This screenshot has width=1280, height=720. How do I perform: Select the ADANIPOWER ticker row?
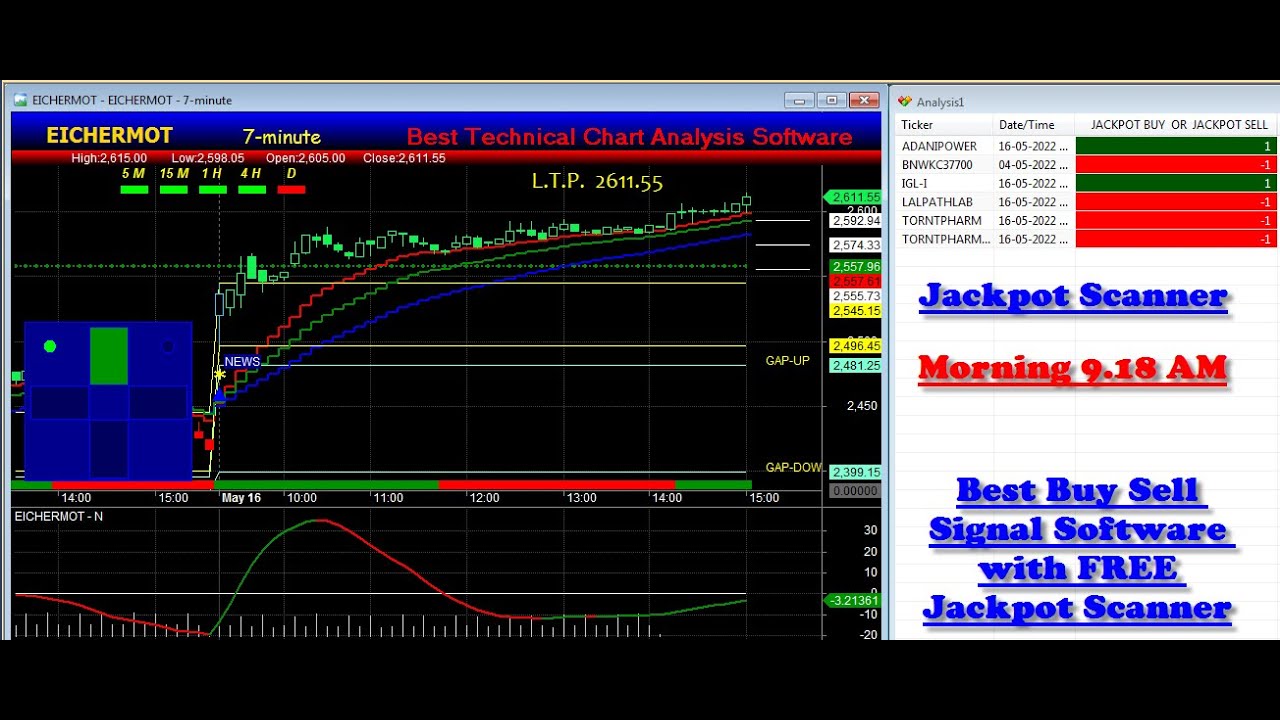coord(1087,146)
